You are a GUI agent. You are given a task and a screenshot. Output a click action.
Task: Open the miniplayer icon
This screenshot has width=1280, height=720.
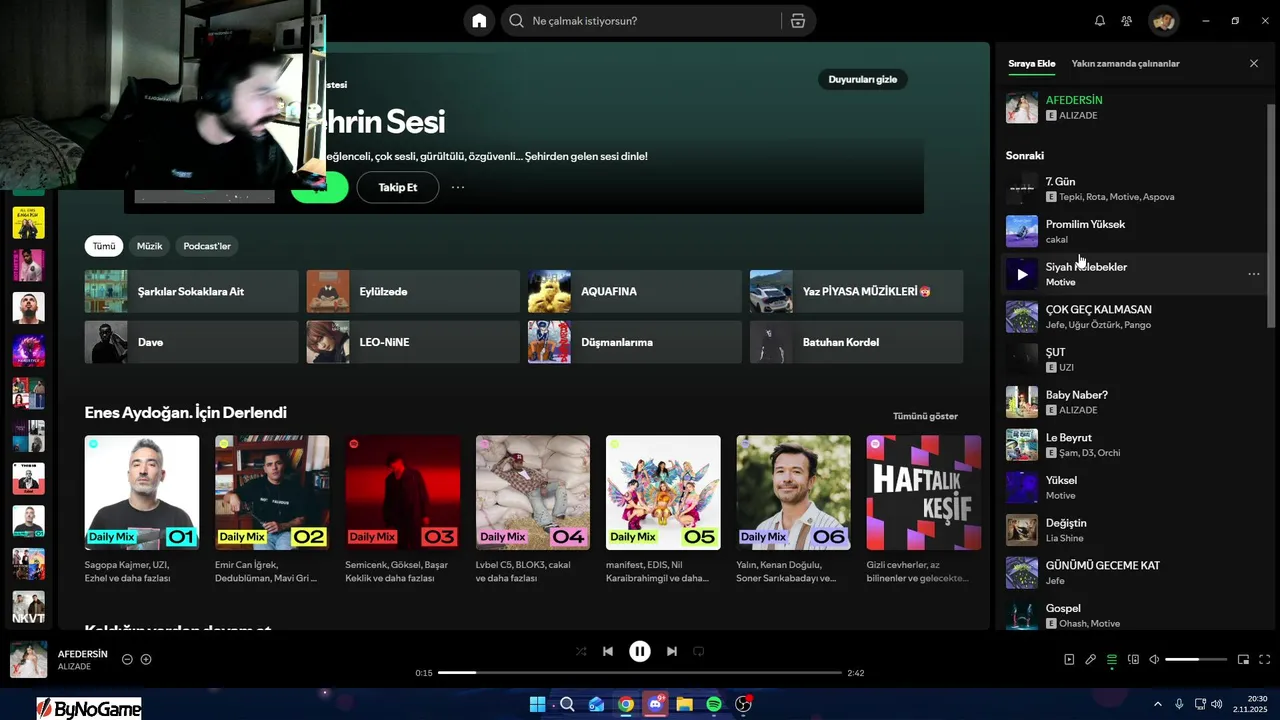click(1243, 659)
